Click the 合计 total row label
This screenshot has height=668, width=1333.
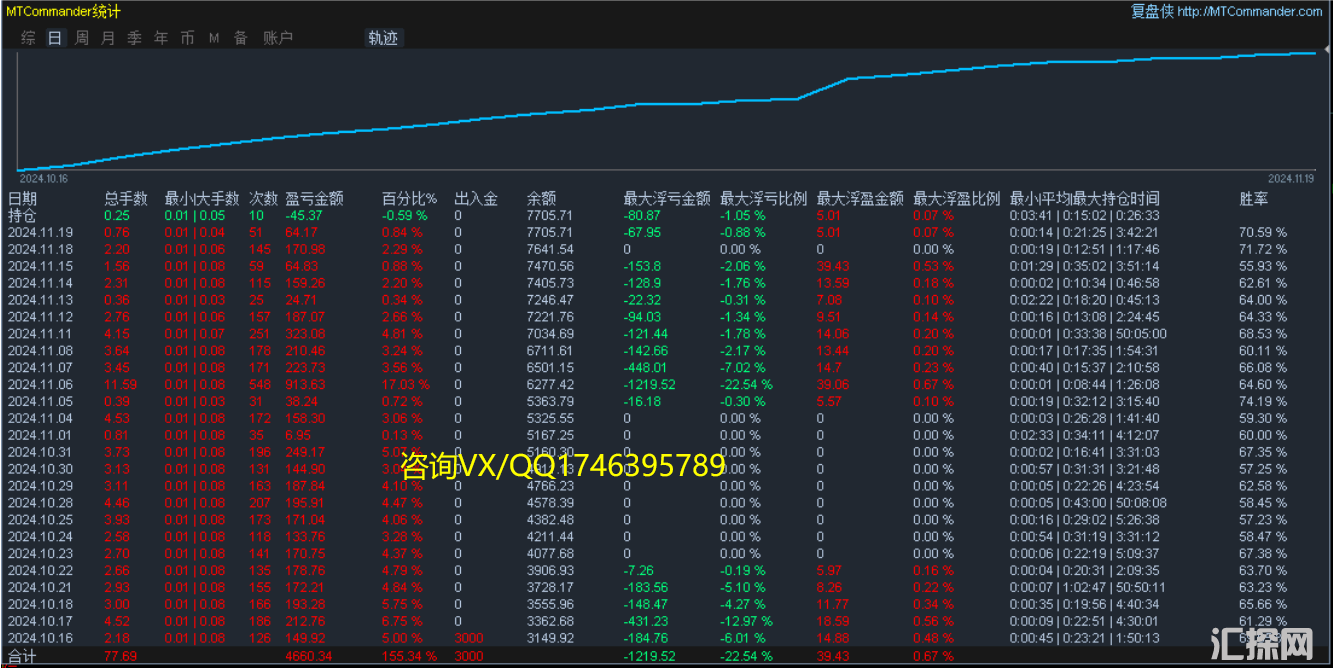pos(22,657)
